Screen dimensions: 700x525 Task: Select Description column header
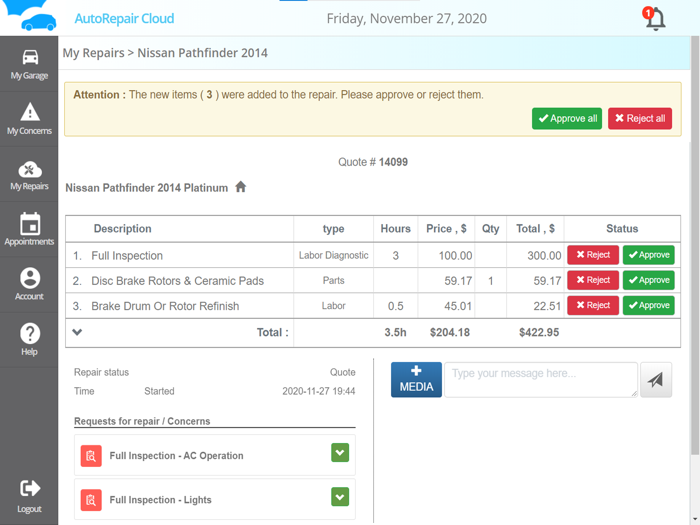point(122,229)
